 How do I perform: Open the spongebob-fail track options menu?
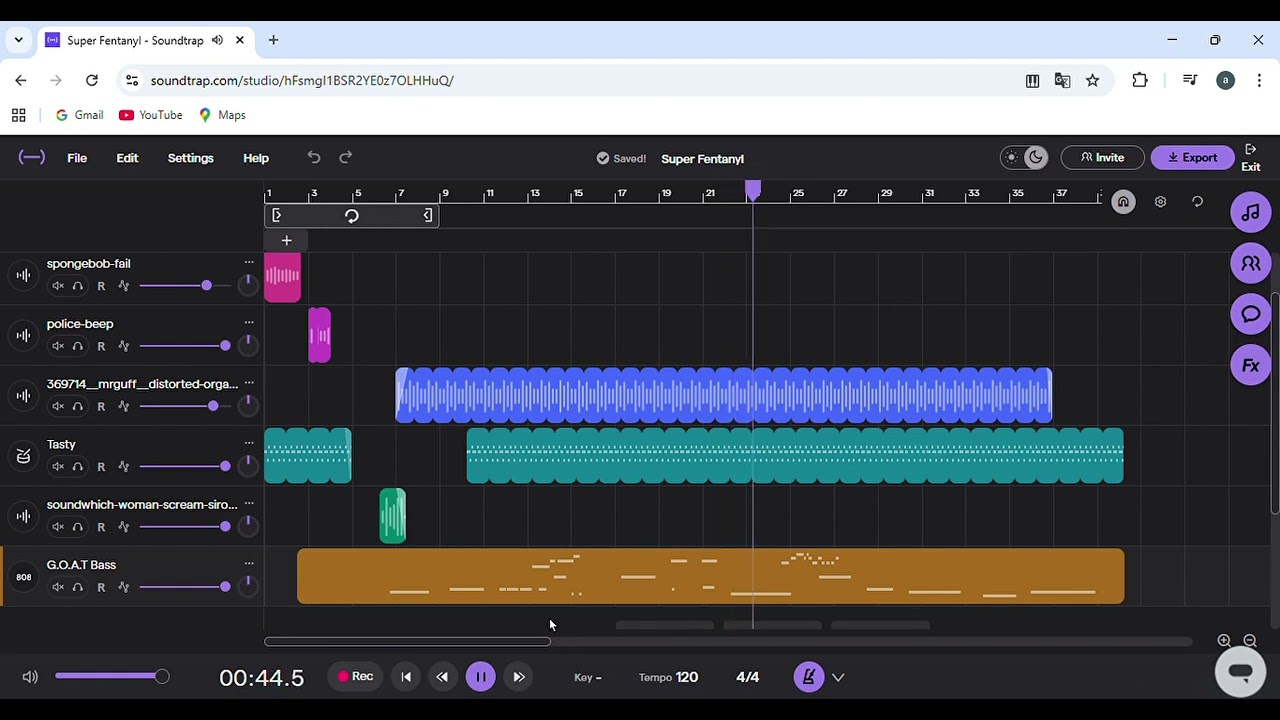click(x=249, y=263)
